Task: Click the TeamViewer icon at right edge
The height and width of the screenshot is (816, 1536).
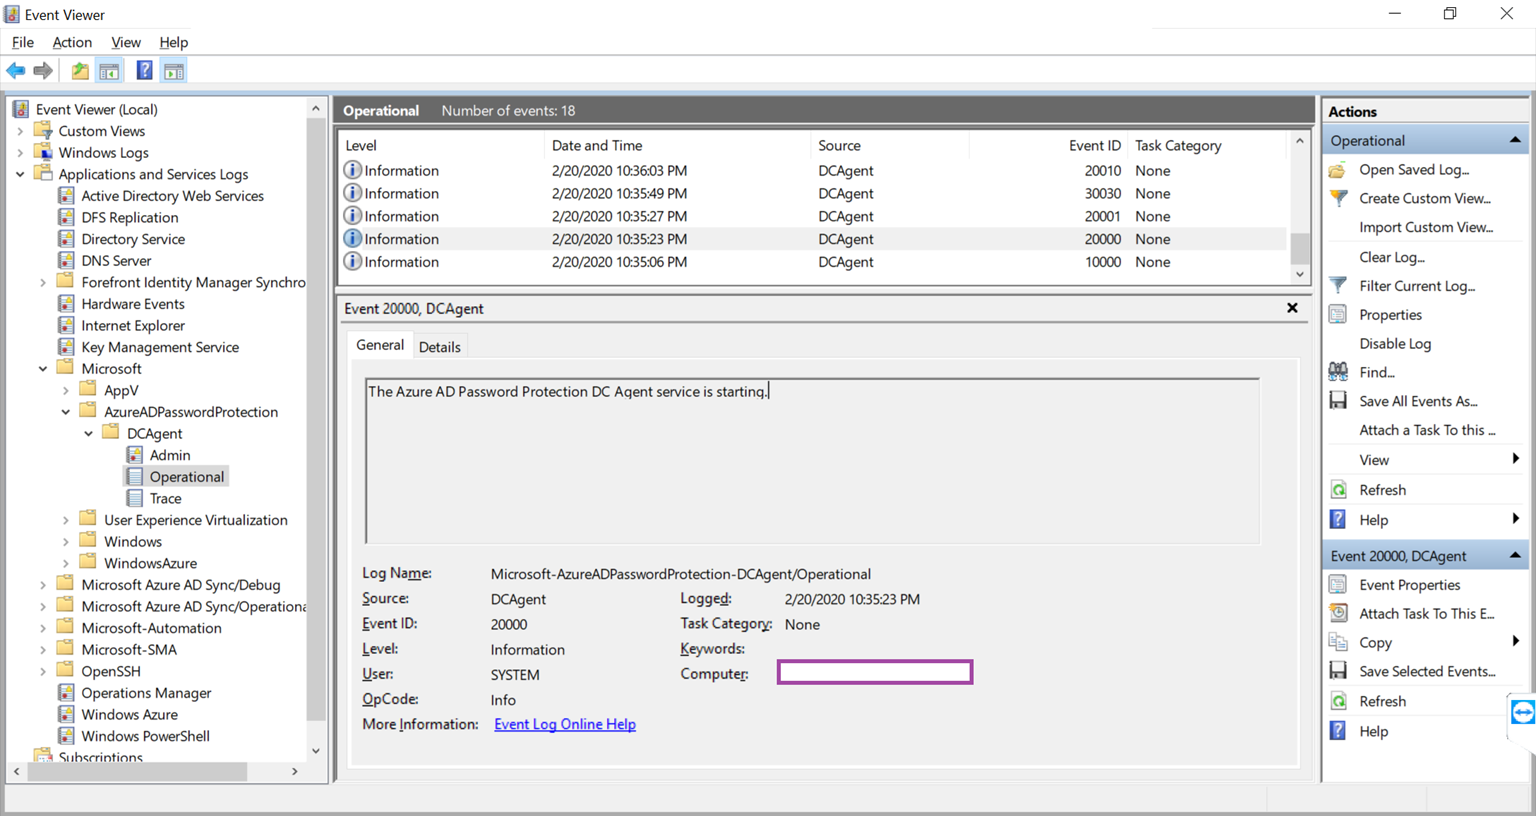Action: point(1523,713)
